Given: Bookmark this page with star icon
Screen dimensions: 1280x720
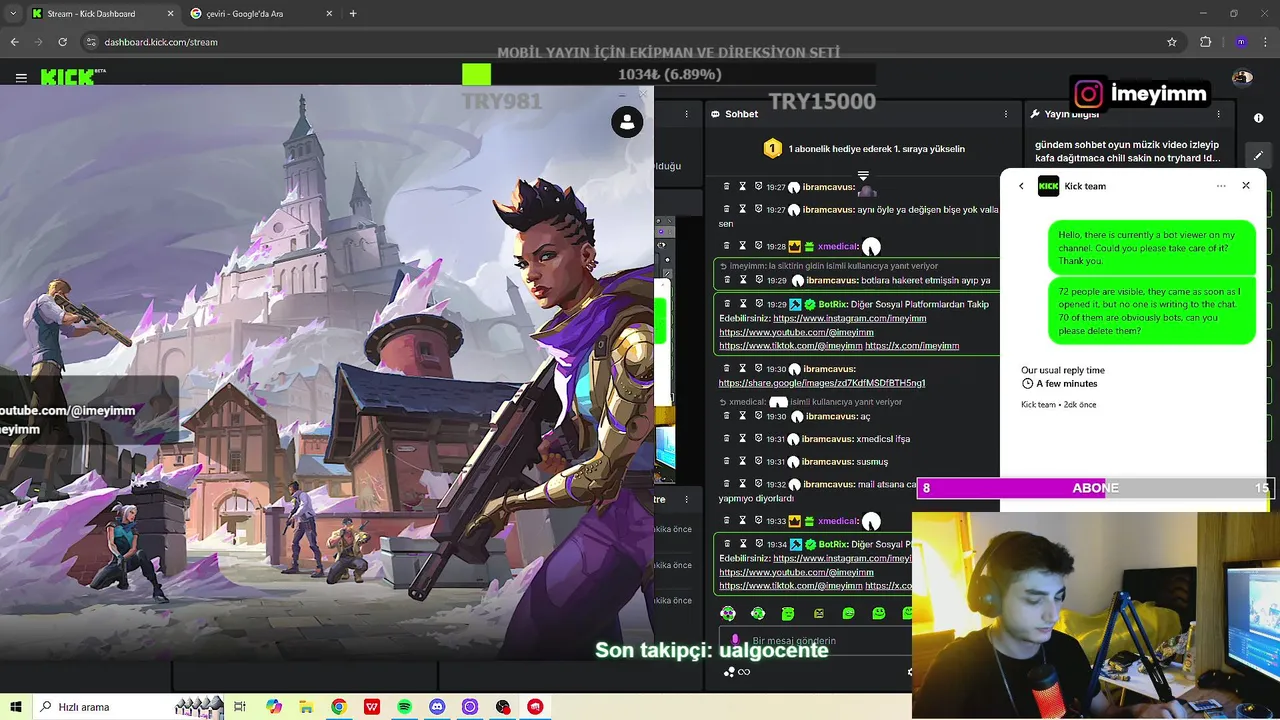Looking at the screenshot, I should pos(1172,42).
